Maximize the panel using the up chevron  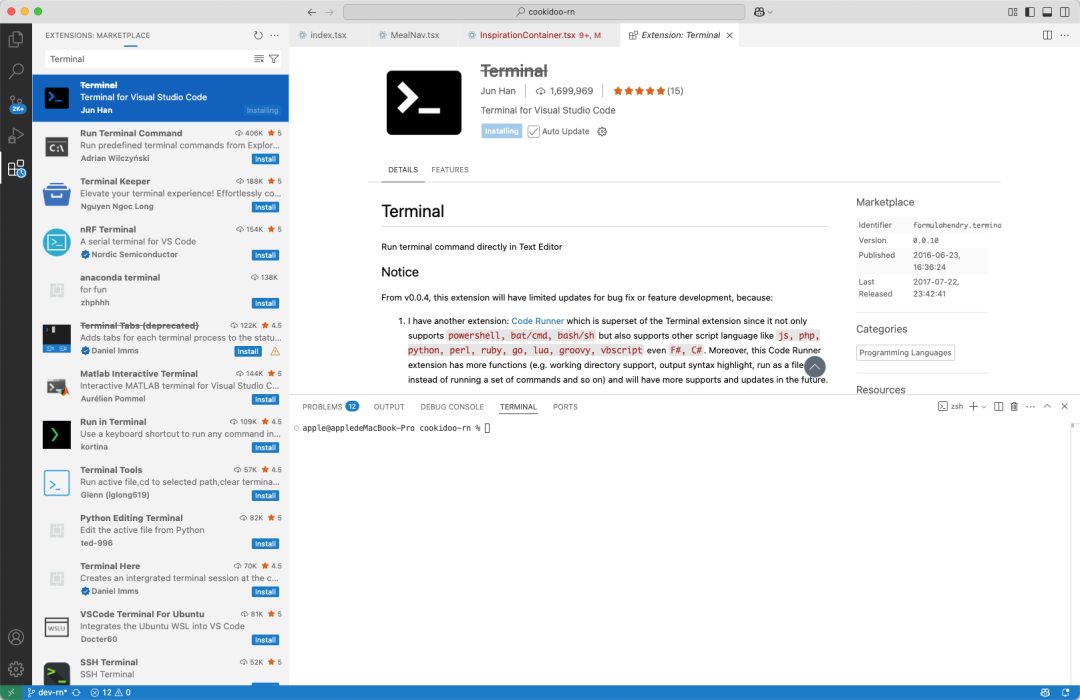1047,407
